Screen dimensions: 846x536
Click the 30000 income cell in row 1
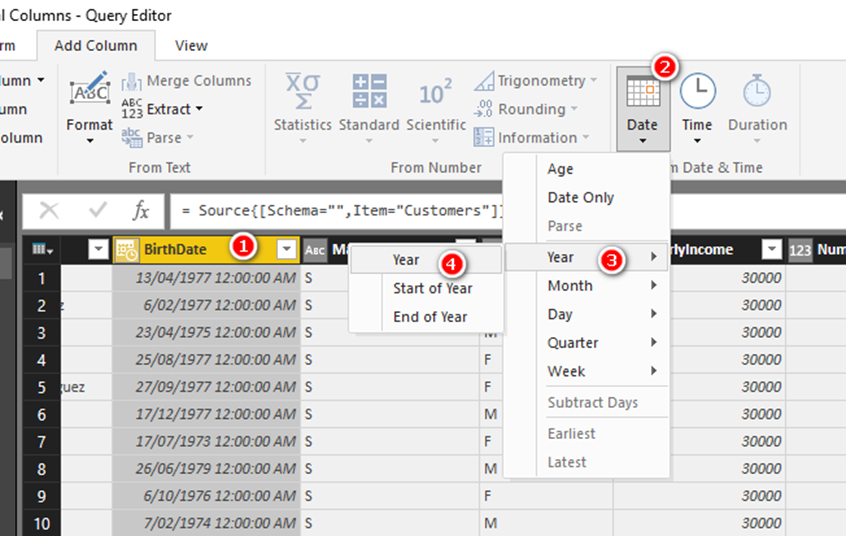[x=727, y=278]
